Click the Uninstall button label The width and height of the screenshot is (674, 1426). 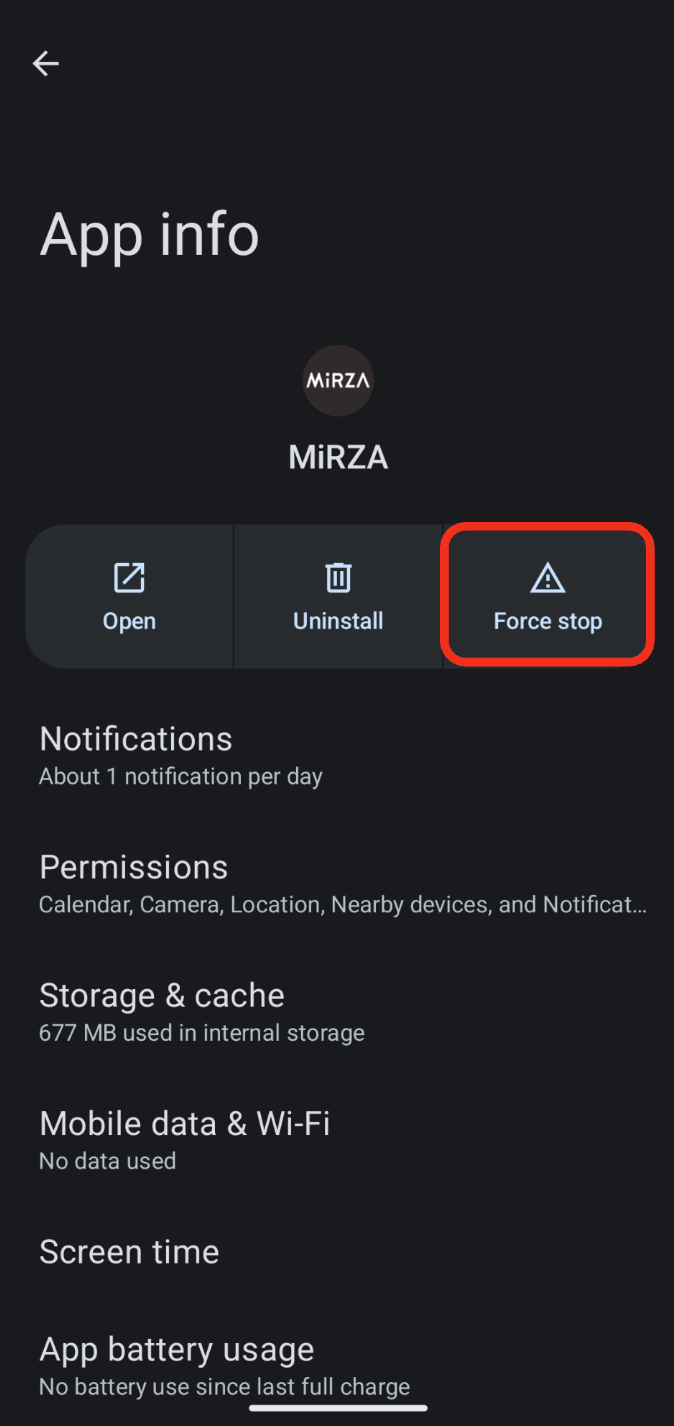click(338, 621)
